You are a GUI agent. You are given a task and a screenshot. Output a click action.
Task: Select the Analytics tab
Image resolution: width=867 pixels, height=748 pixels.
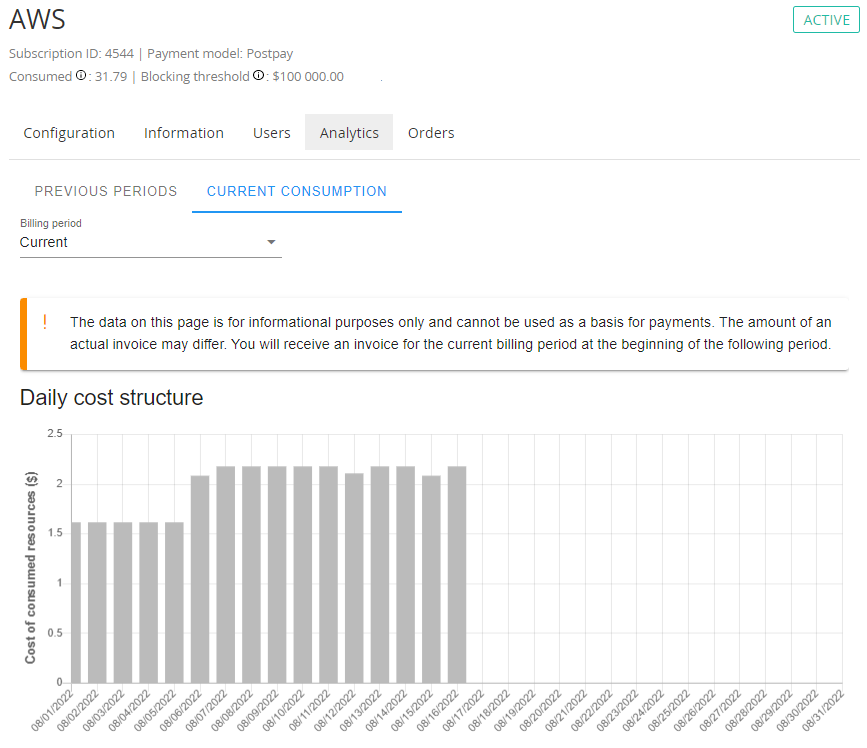pyautogui.click(x=349, y=133)
